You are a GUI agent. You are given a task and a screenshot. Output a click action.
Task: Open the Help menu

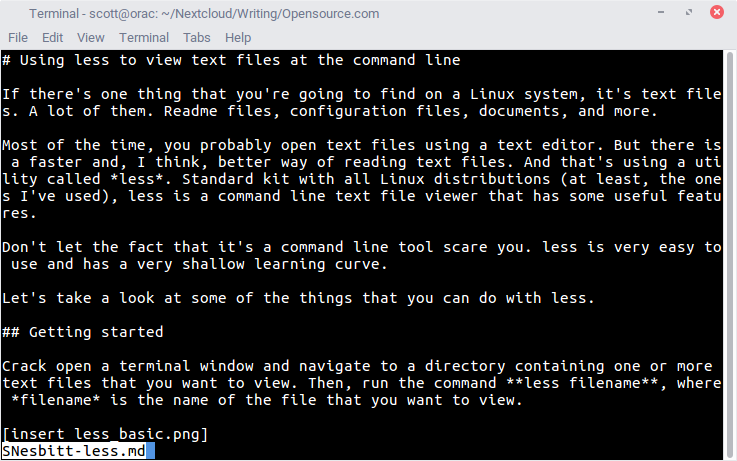tap(238, 37)
